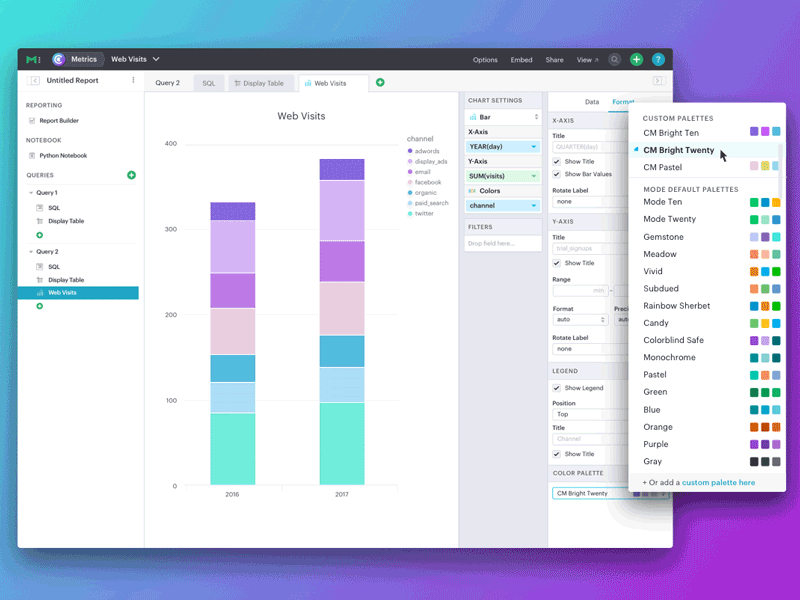Screen dimensions: 800x600
Task: Click the green plus button in the header
Action: (x=636, y=60)
